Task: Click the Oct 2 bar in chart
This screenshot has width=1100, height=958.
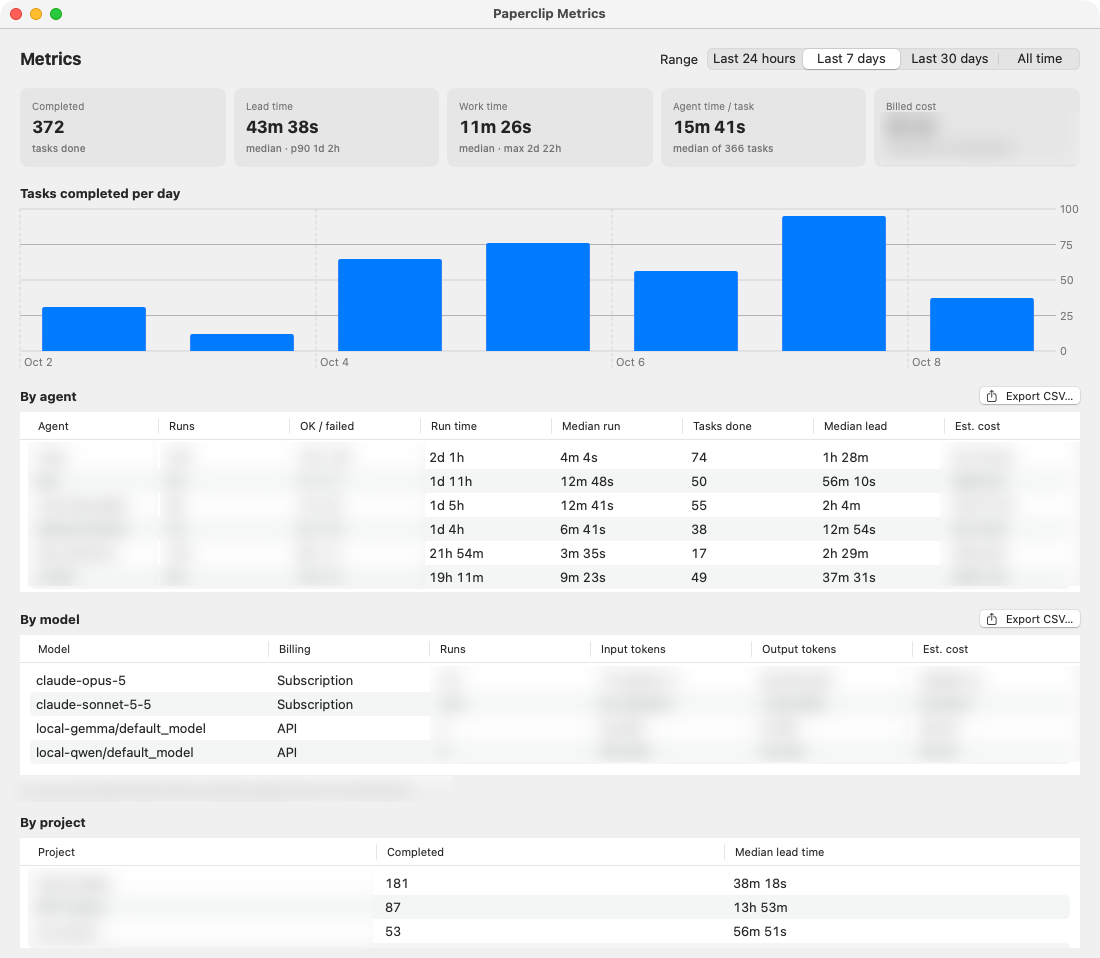Action: pos(94,329)
